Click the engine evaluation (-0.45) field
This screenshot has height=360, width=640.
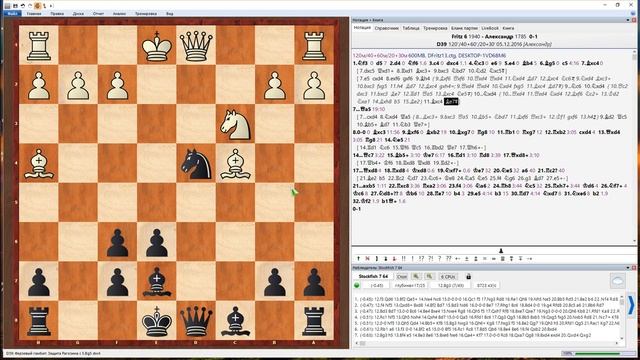(376, 285)
